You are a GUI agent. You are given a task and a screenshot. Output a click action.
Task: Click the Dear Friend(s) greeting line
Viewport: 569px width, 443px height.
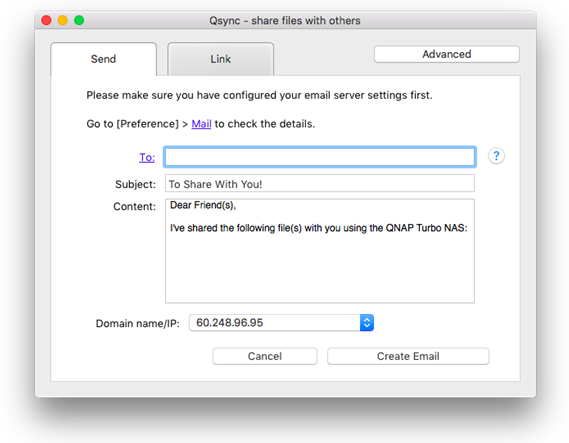(x=203, y=205)
